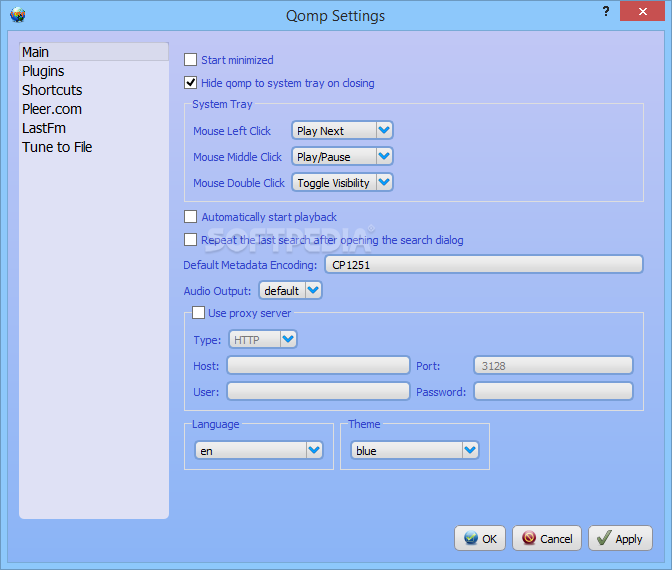Screen dimensions: 672x570
Task: Open Mouse Middle Click action dropdown
Action: [x=342, y=156]
